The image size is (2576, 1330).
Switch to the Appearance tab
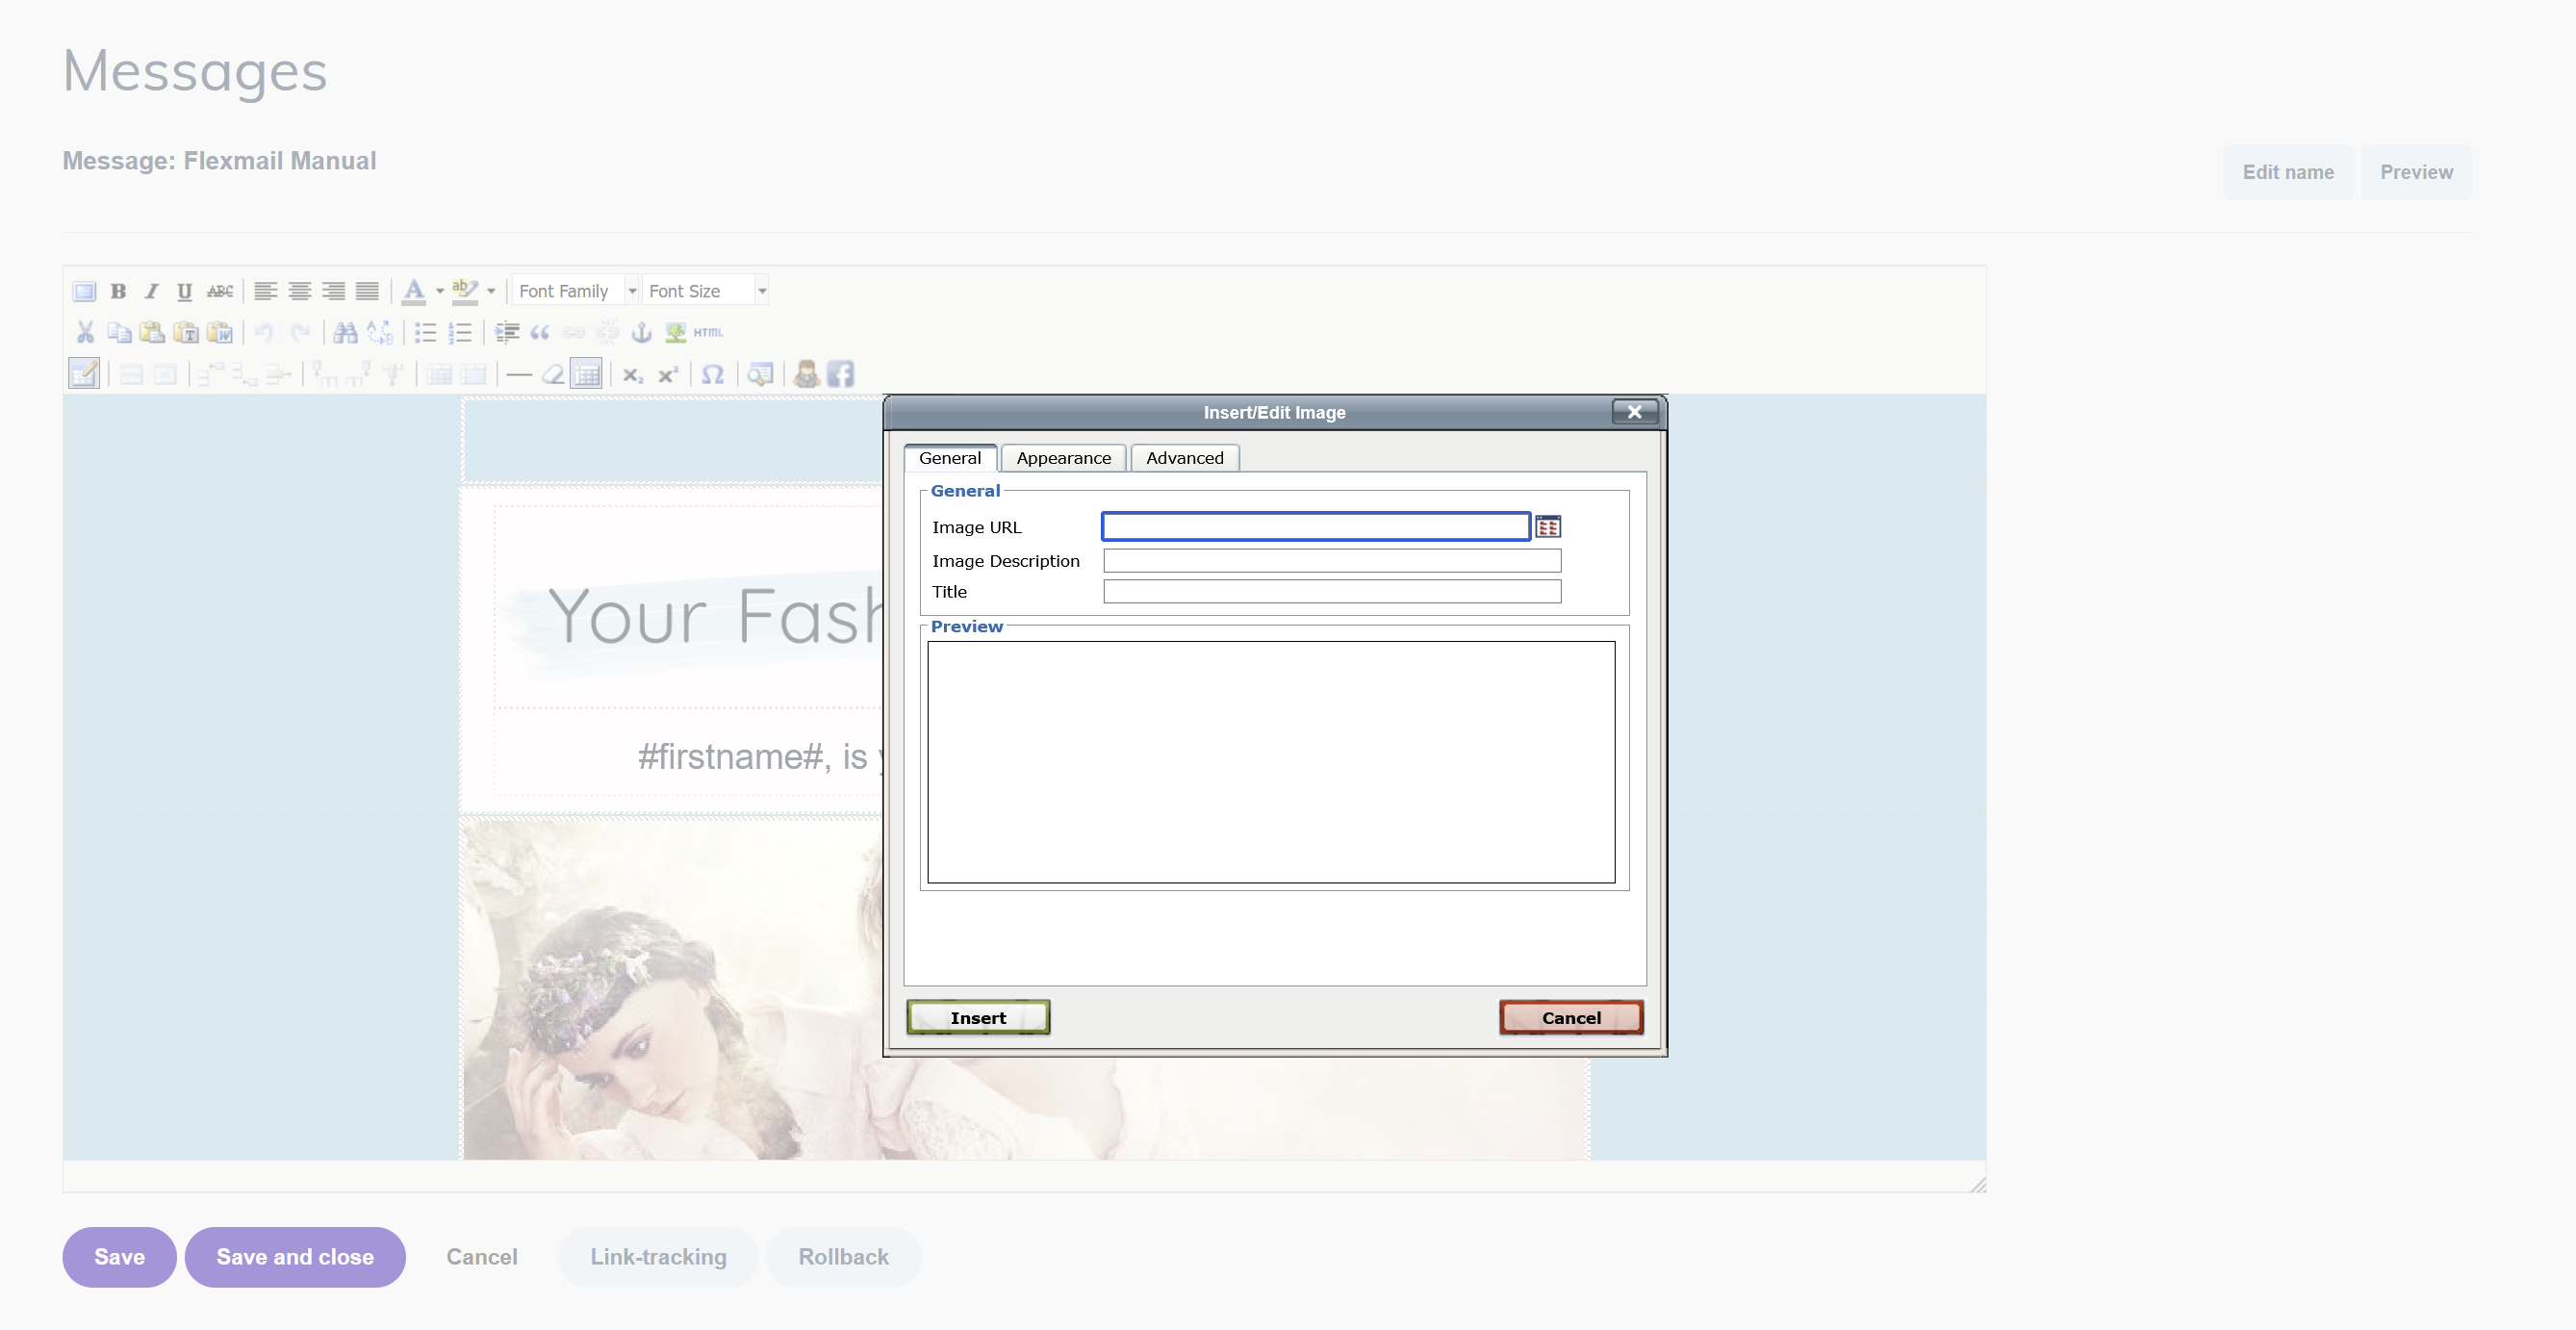[1063, 458]
